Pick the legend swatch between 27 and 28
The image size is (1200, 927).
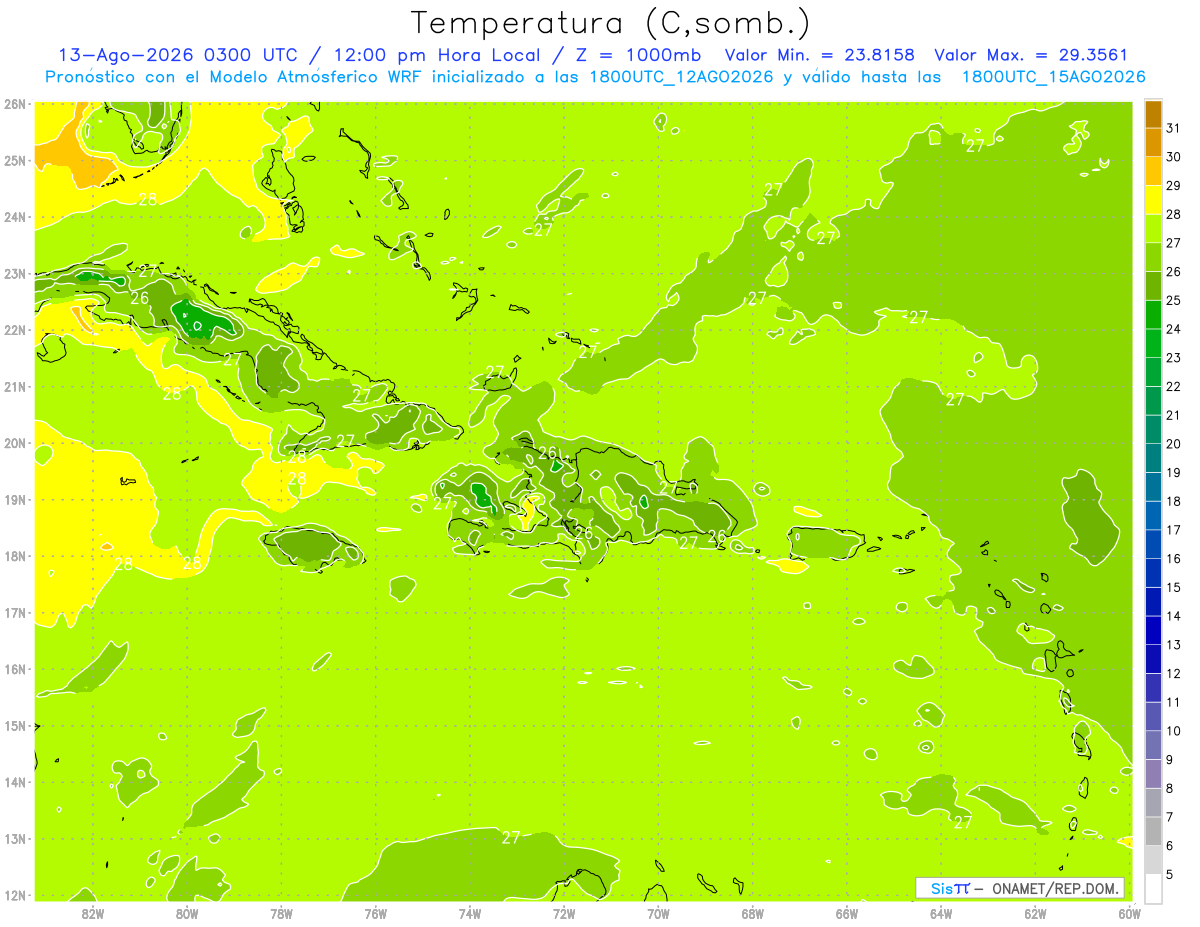point(1153,228)
